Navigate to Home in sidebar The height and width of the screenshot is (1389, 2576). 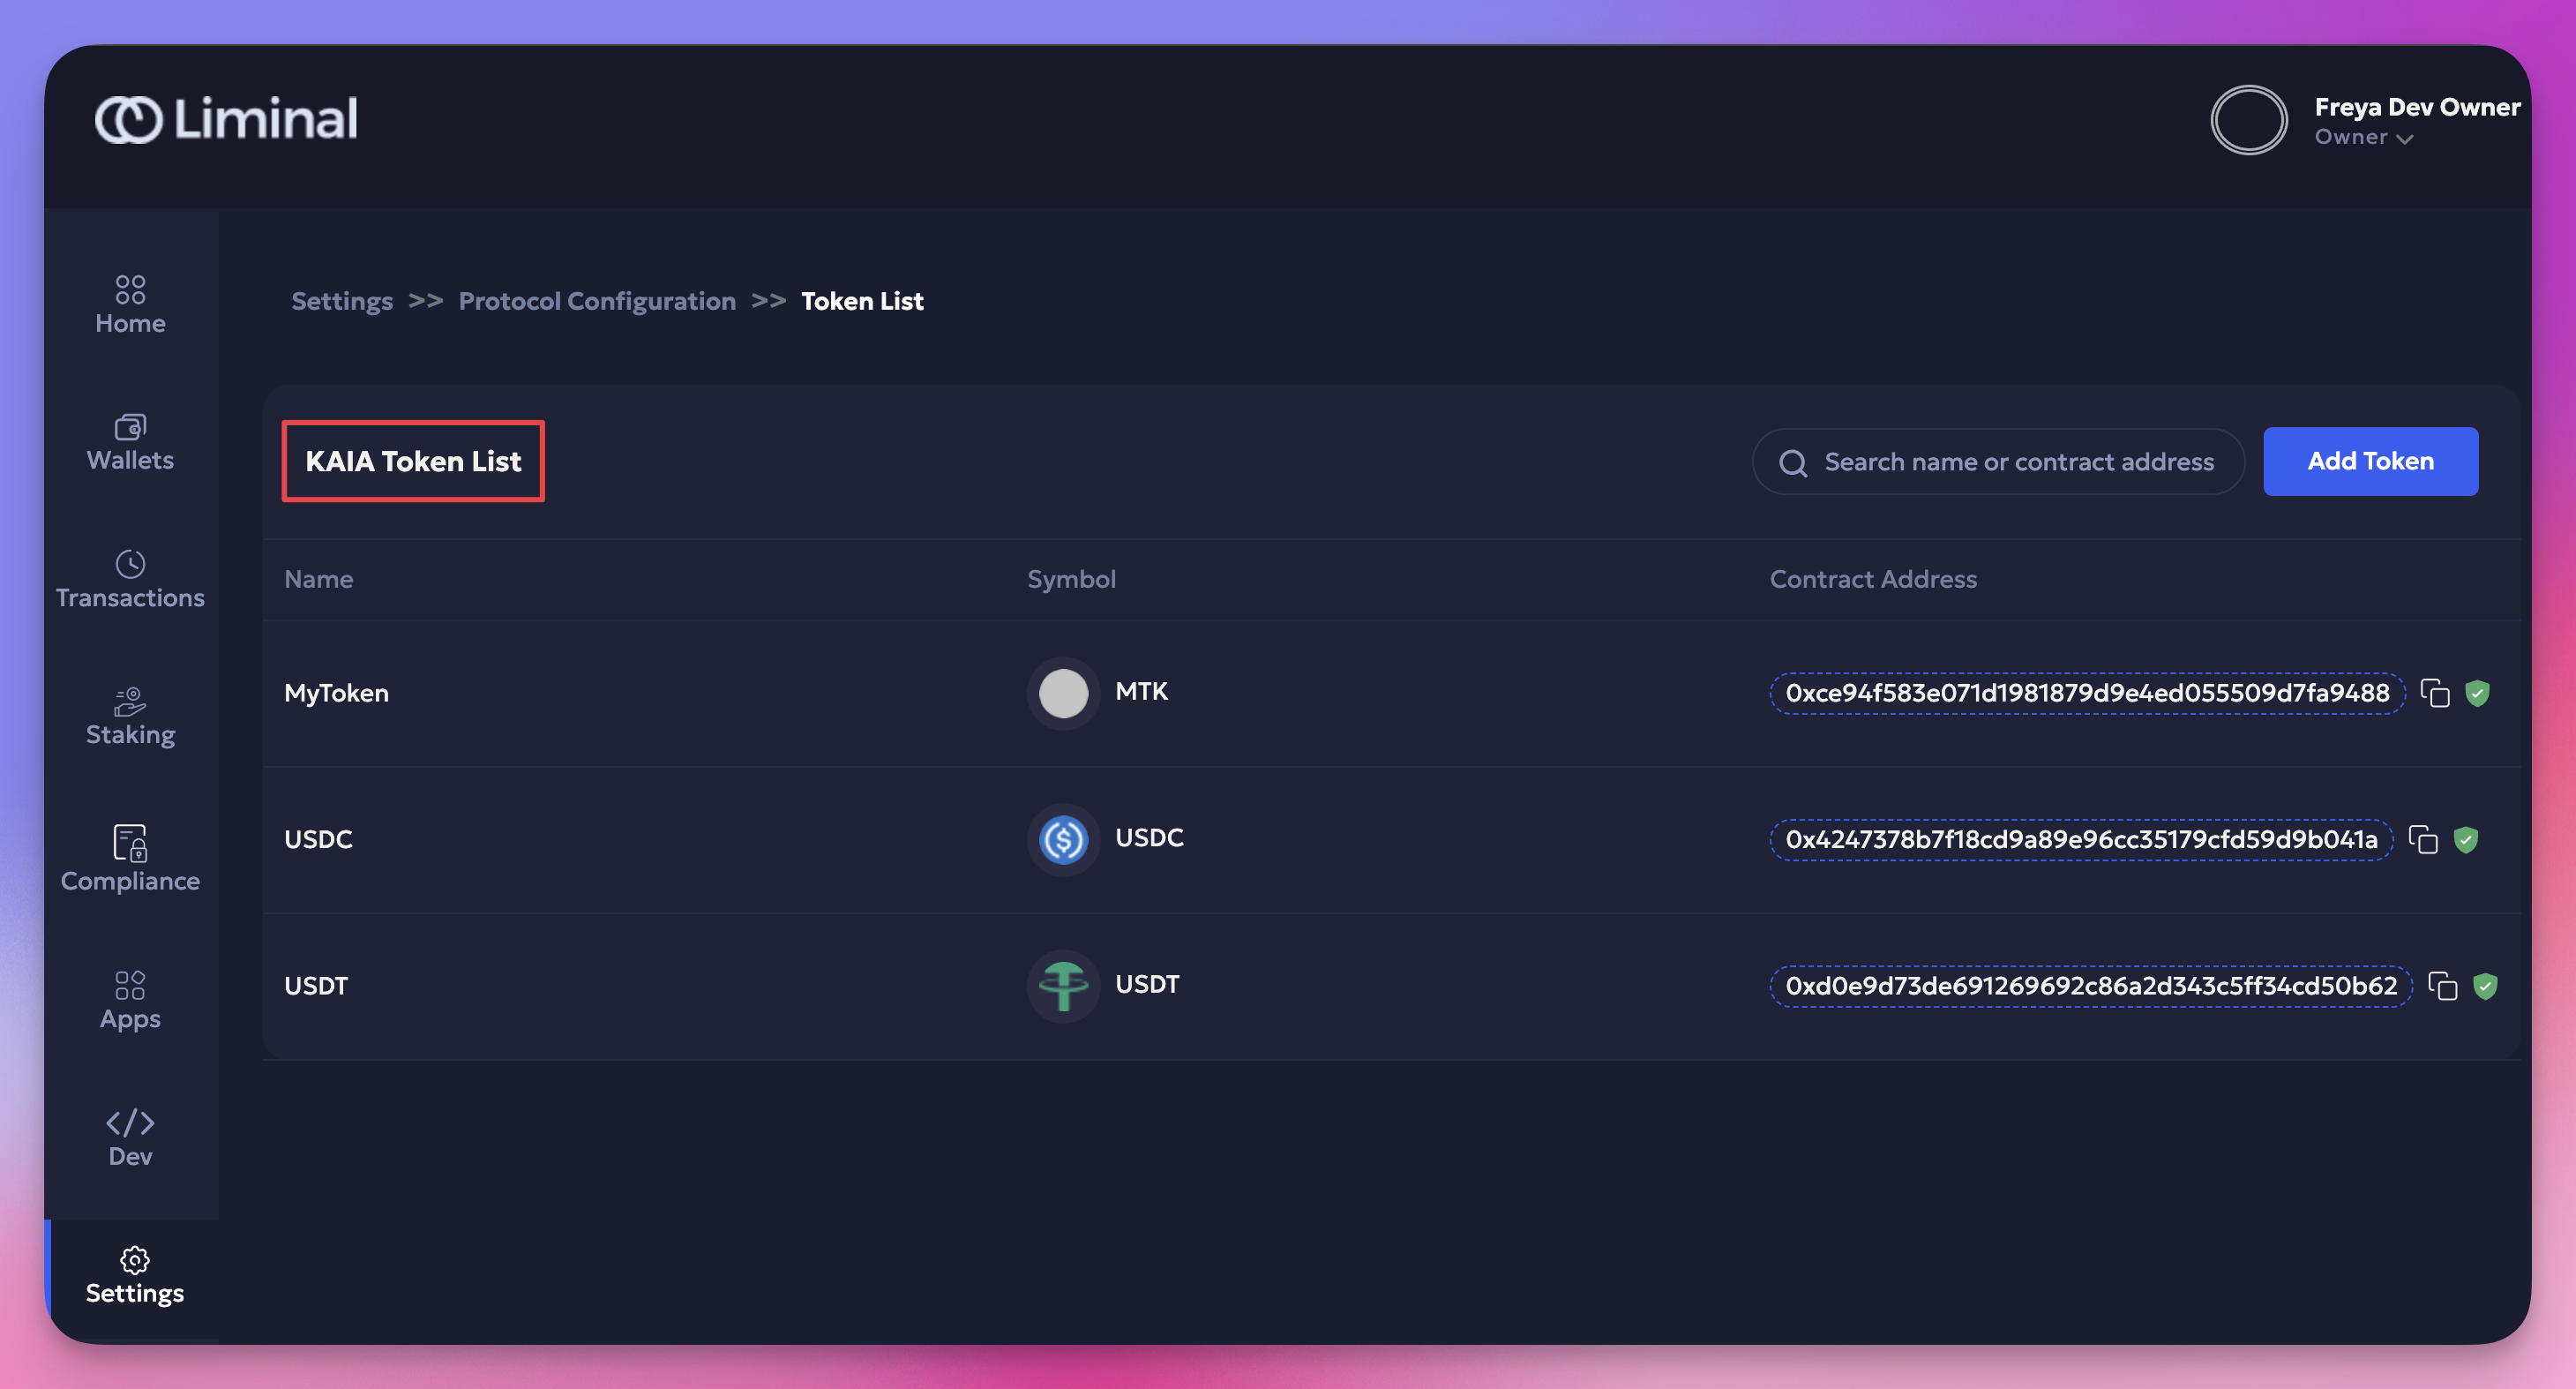pyautogui.click(x=130, y=305)
